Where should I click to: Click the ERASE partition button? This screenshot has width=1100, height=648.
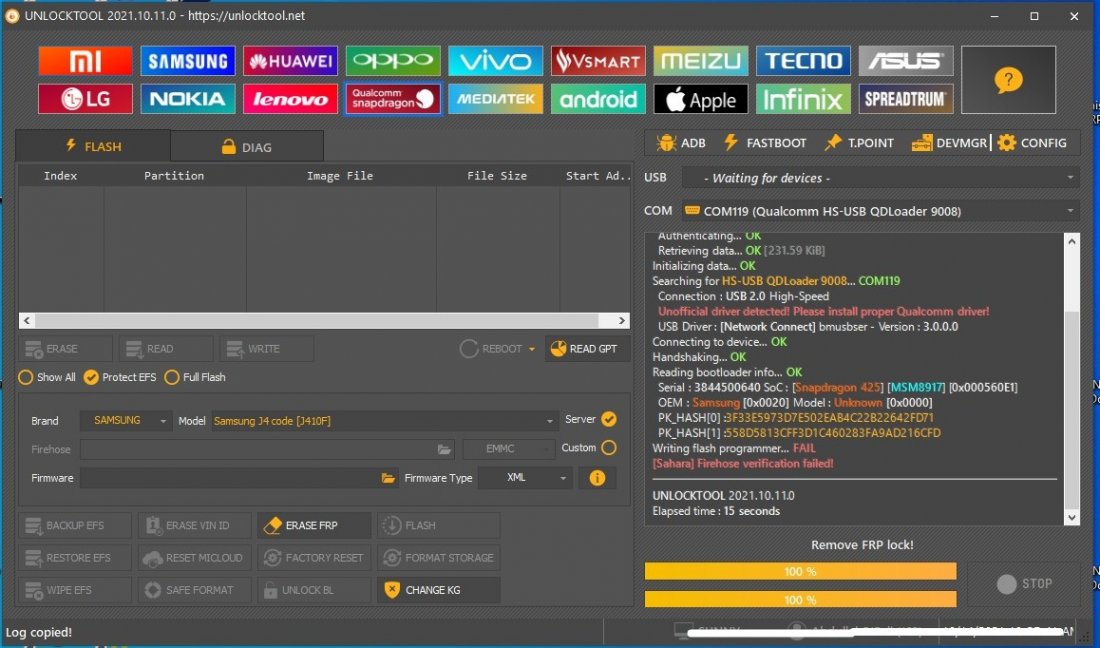point(65,349)
